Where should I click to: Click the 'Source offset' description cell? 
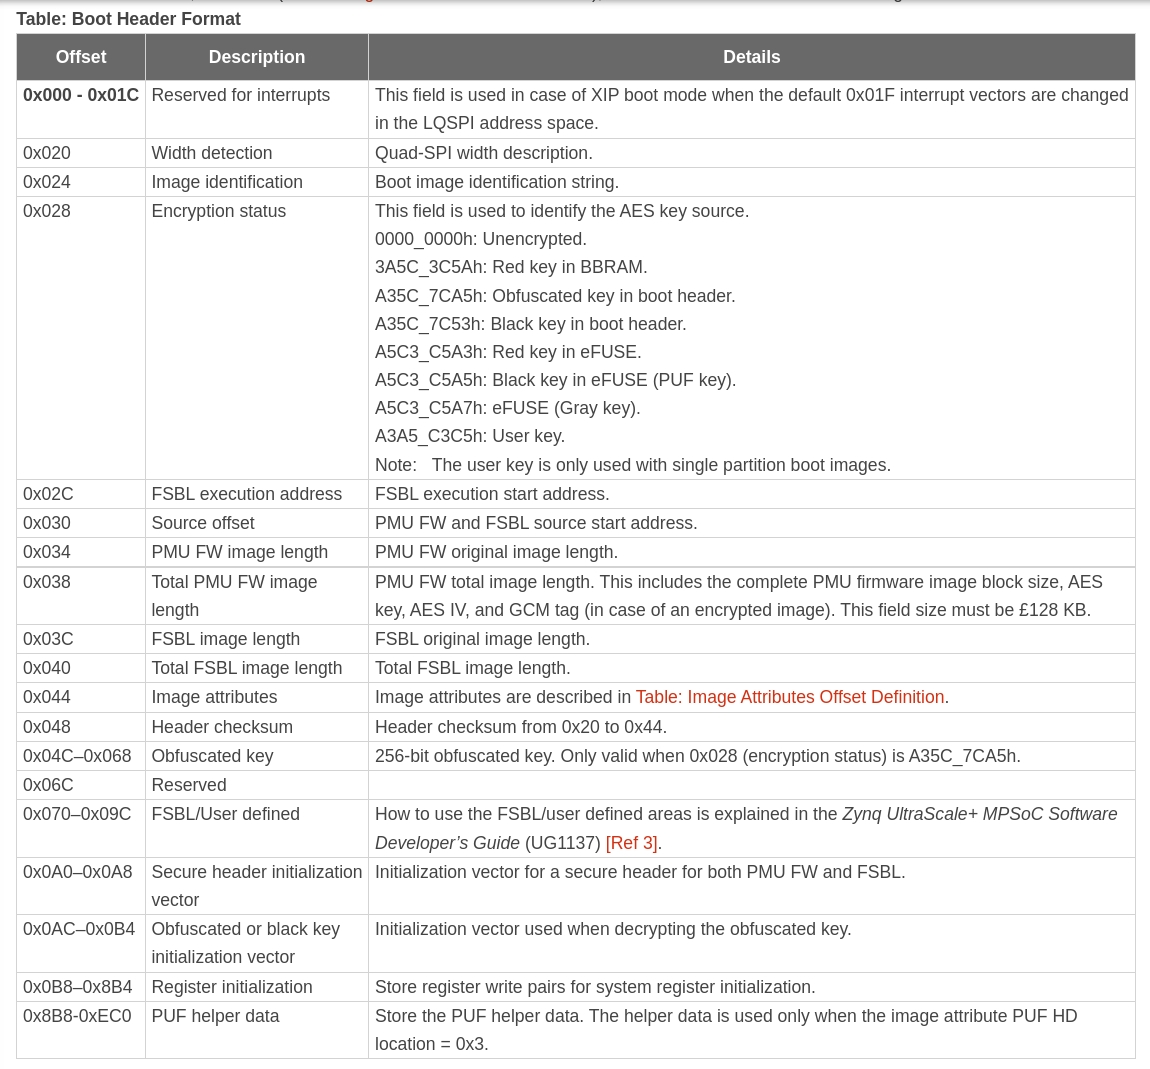click(x=203, y=523)
